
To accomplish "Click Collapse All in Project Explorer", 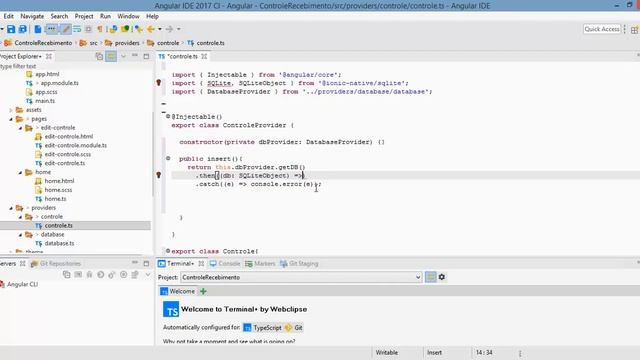I will pyautogui.click(x=99, y=56).
